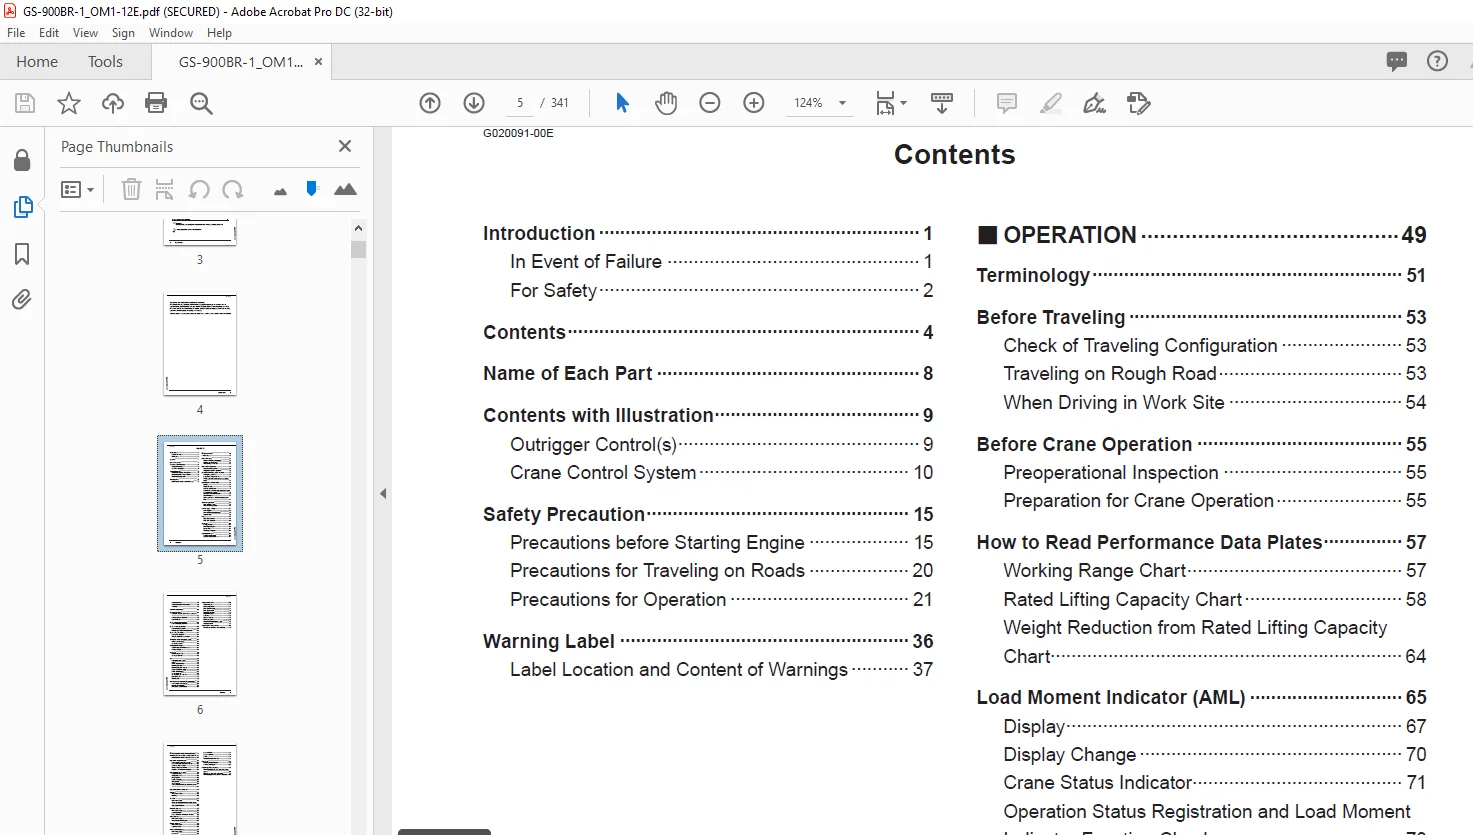Open the 124% zoom level dropdown
Viewport: 1473px width, 835px height.
tap(820, 103)
